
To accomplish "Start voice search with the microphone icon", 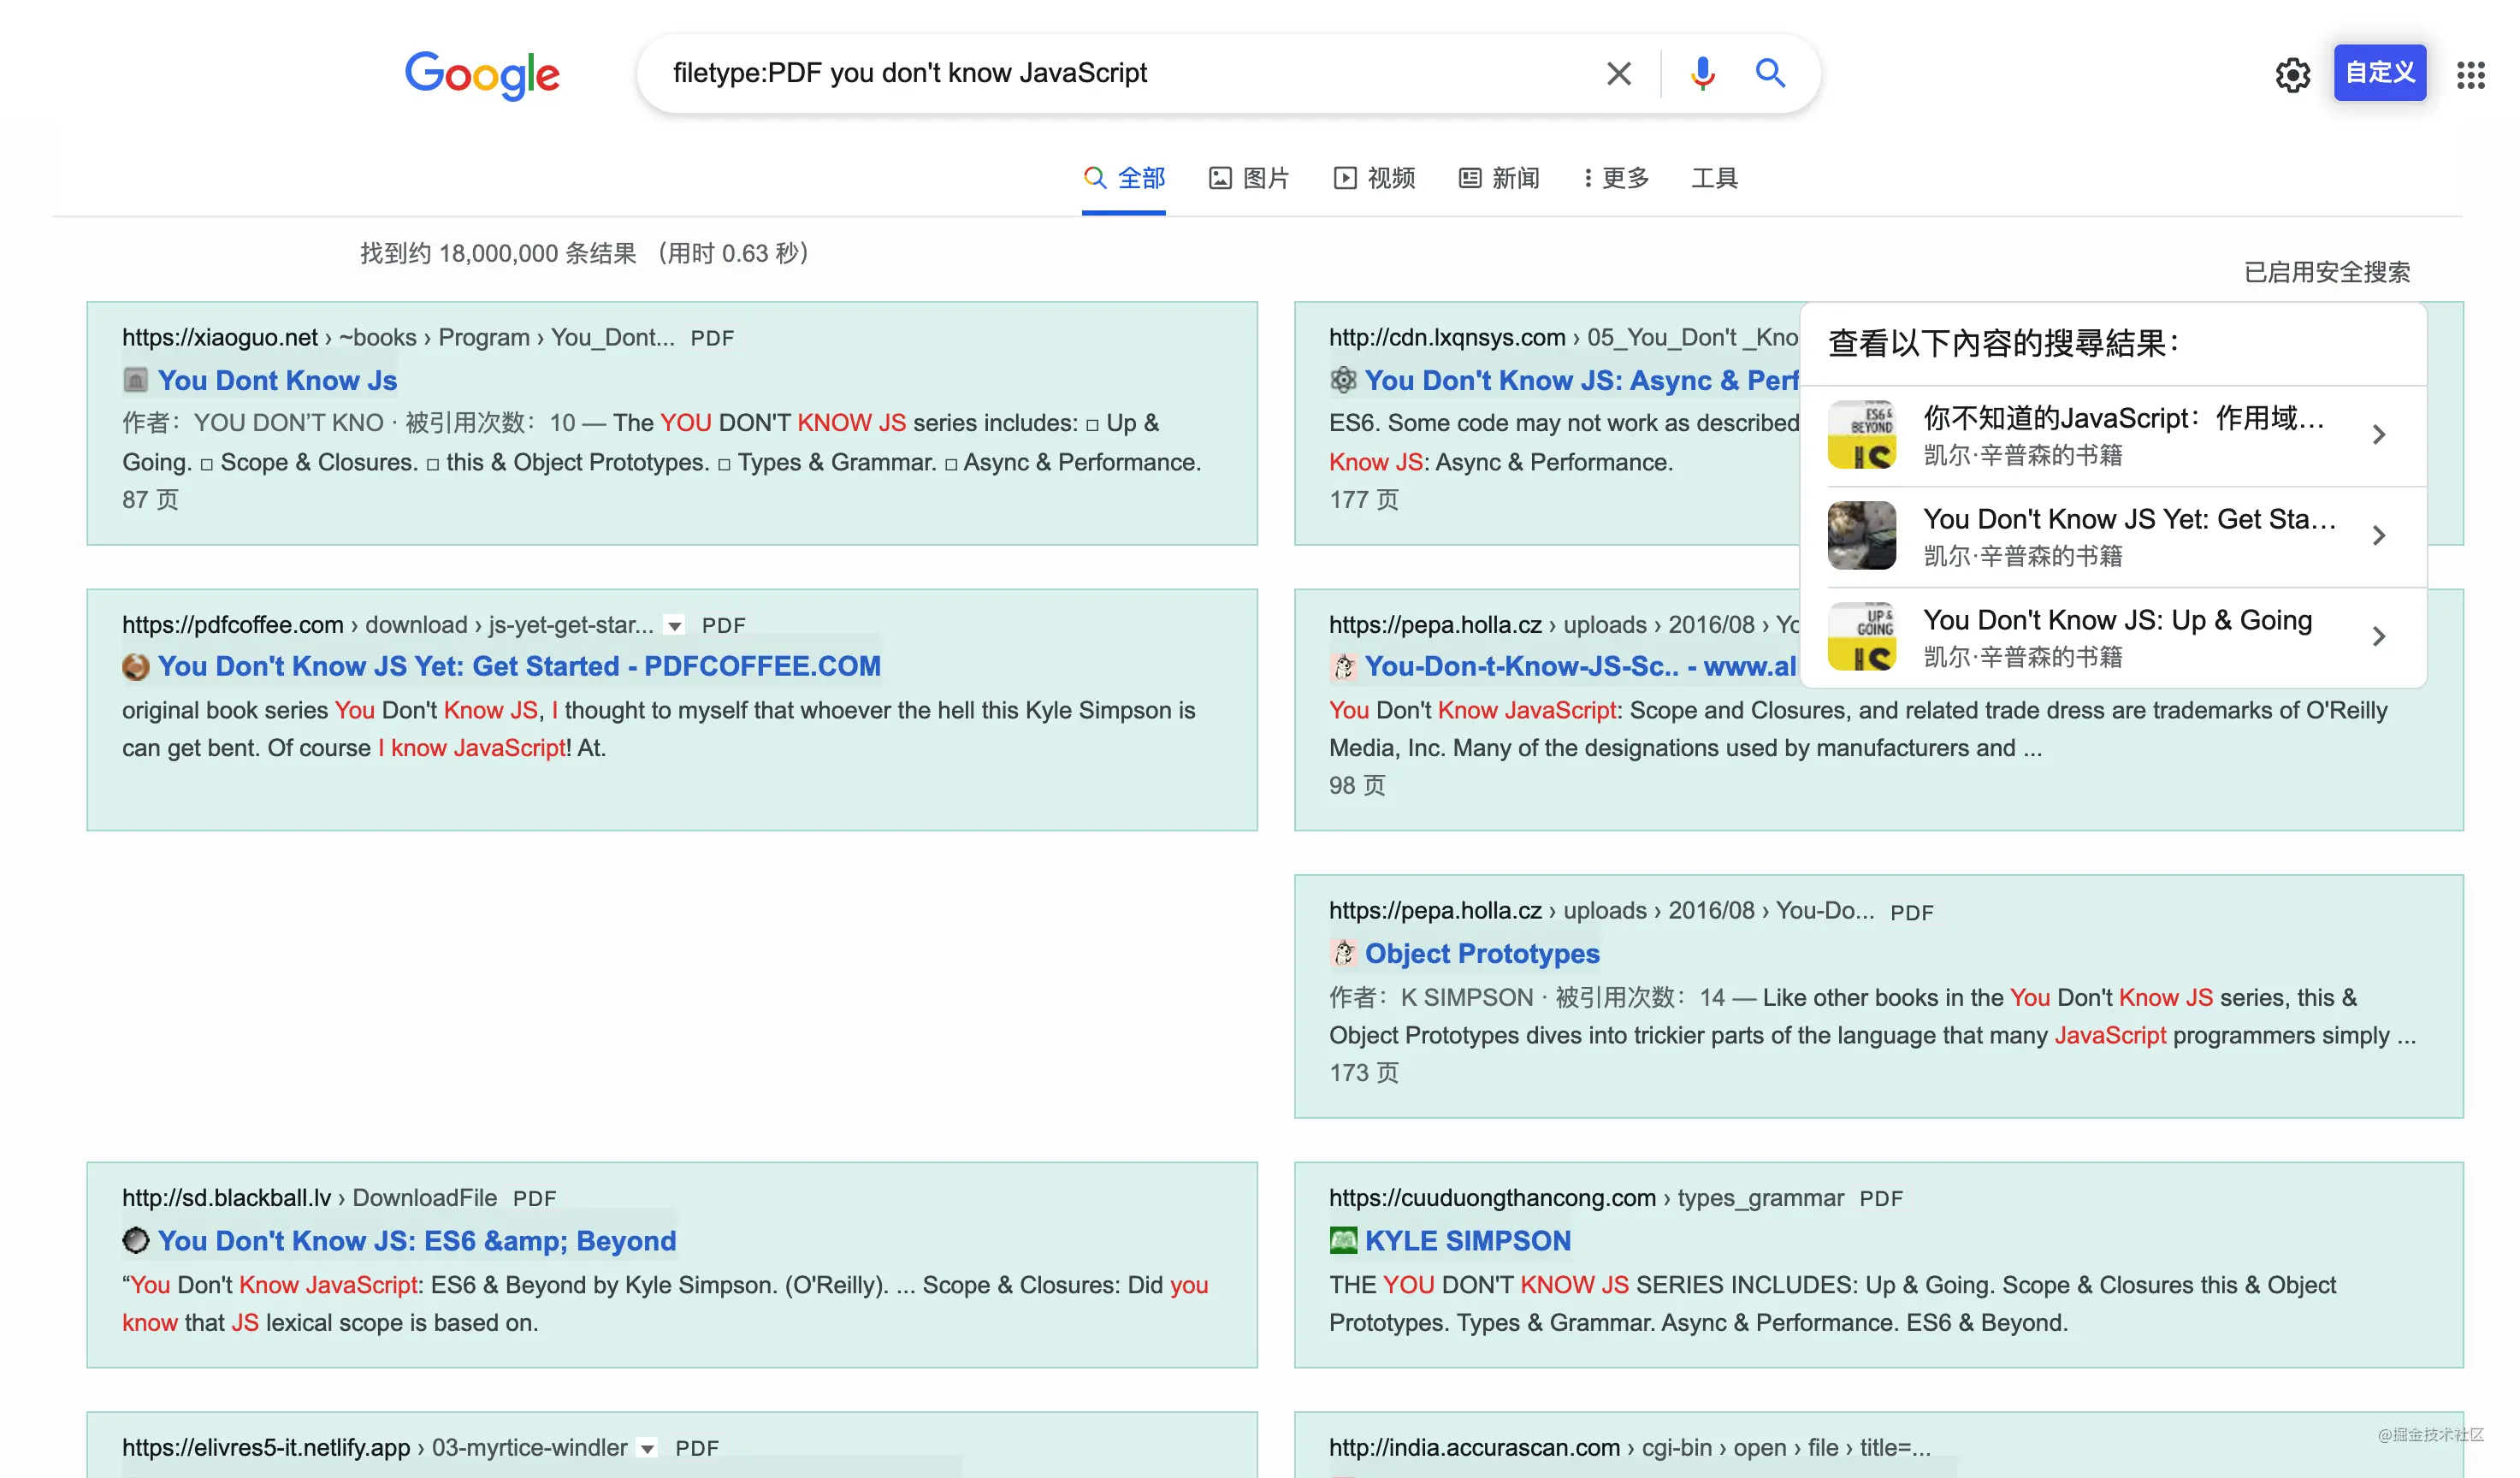I will pyautogui.click(x=1702, y=73).
